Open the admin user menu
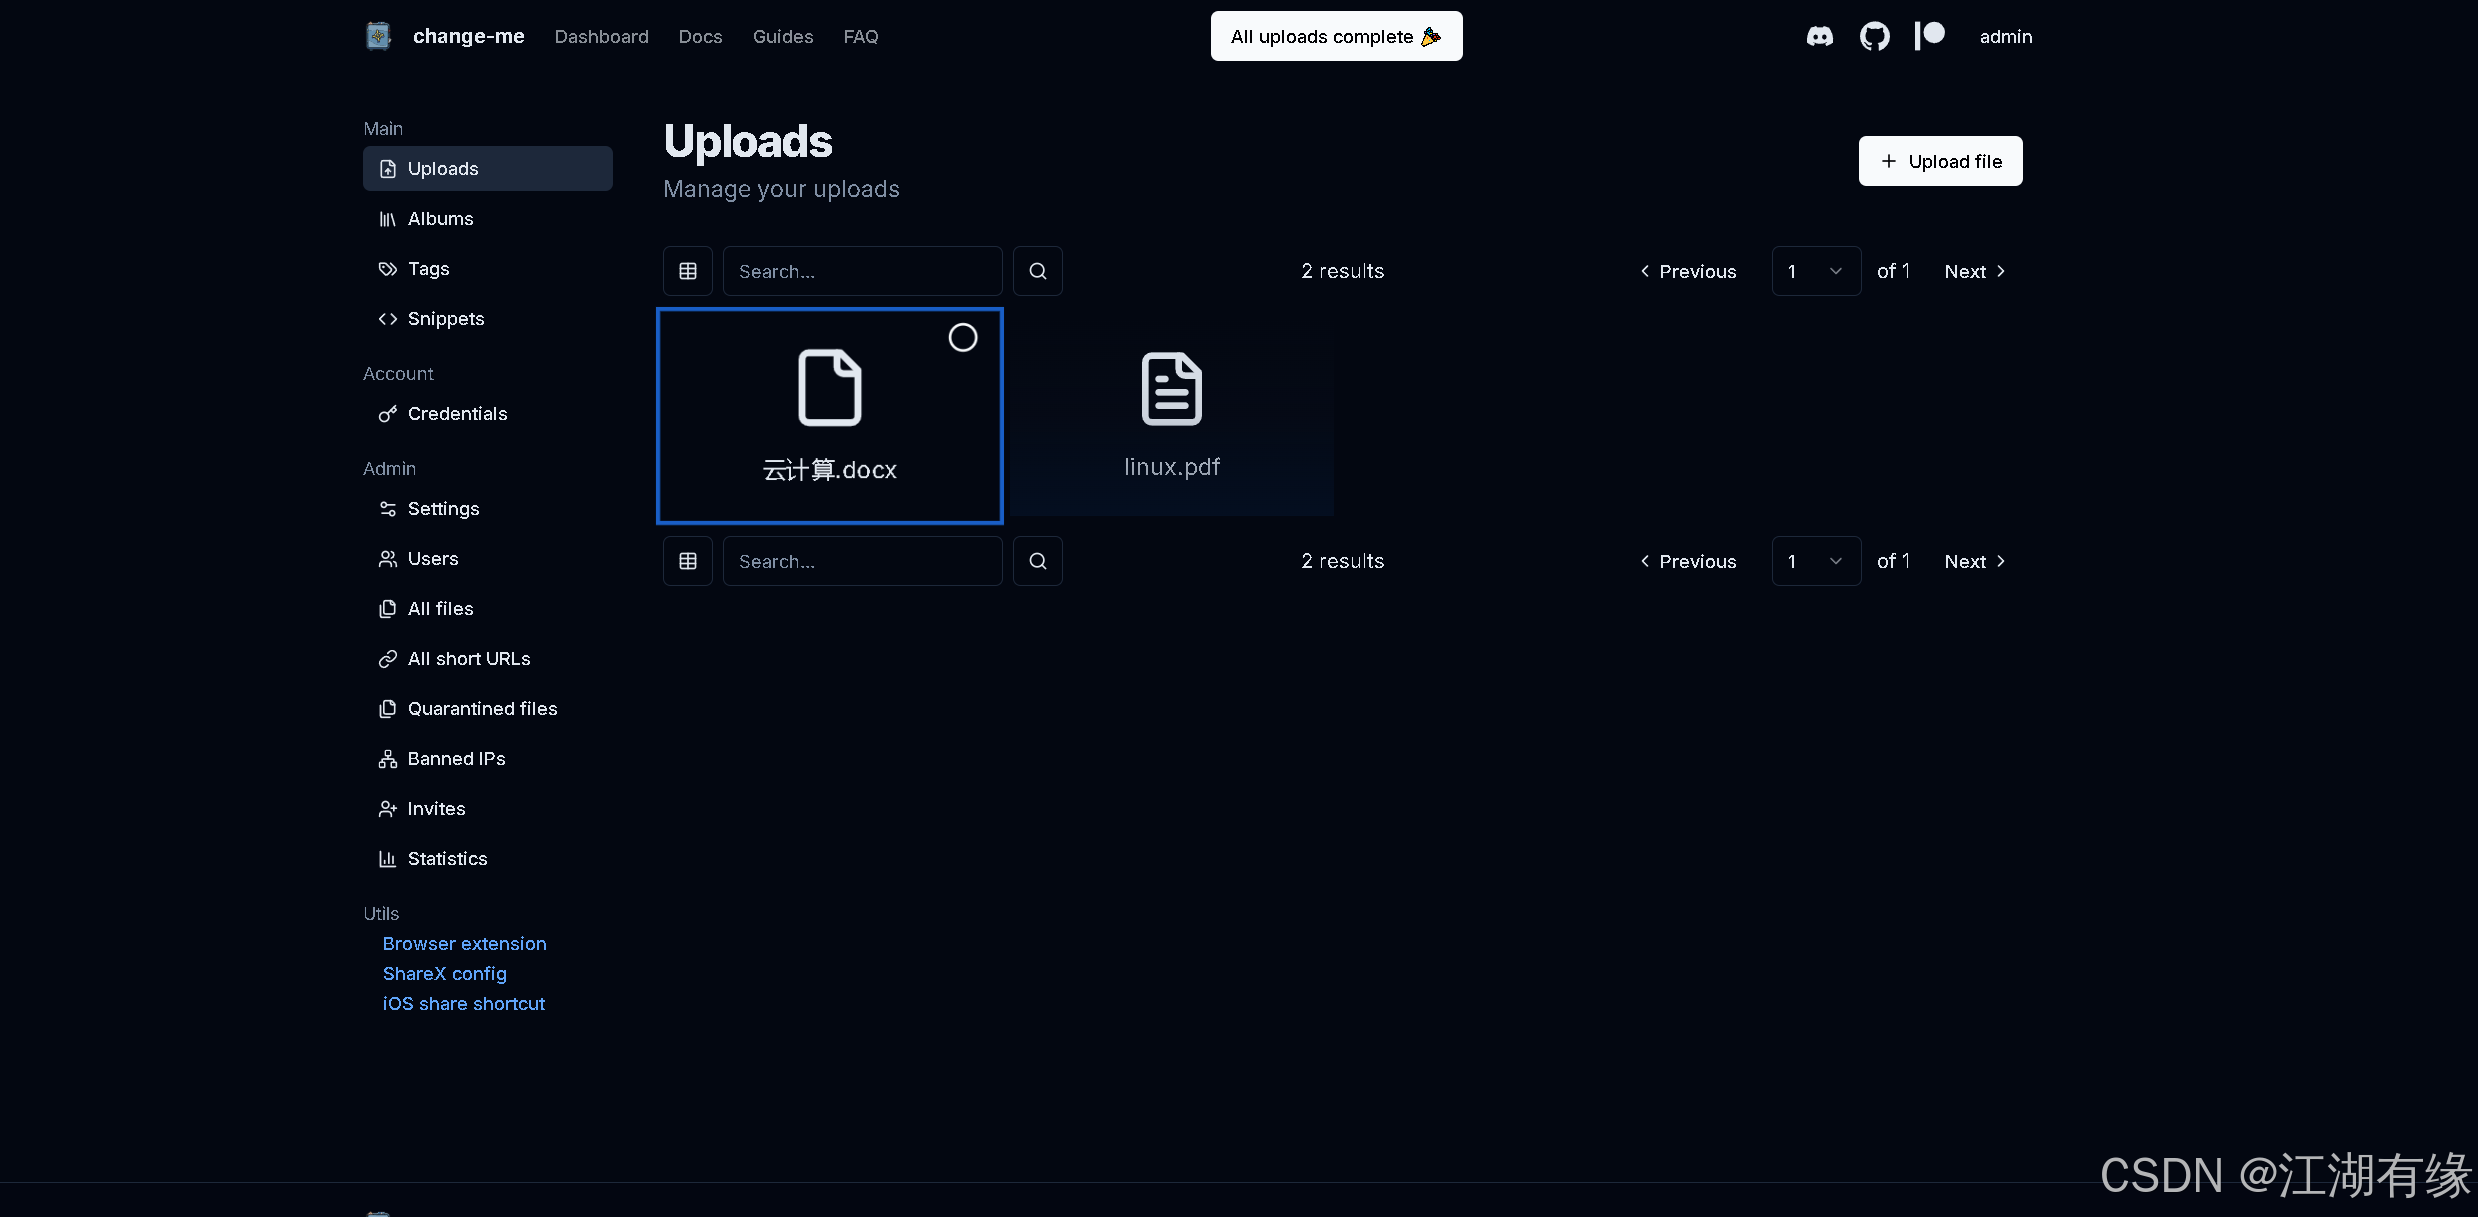Viewport: 2478px width, 1217px height. click(2005, 37)
